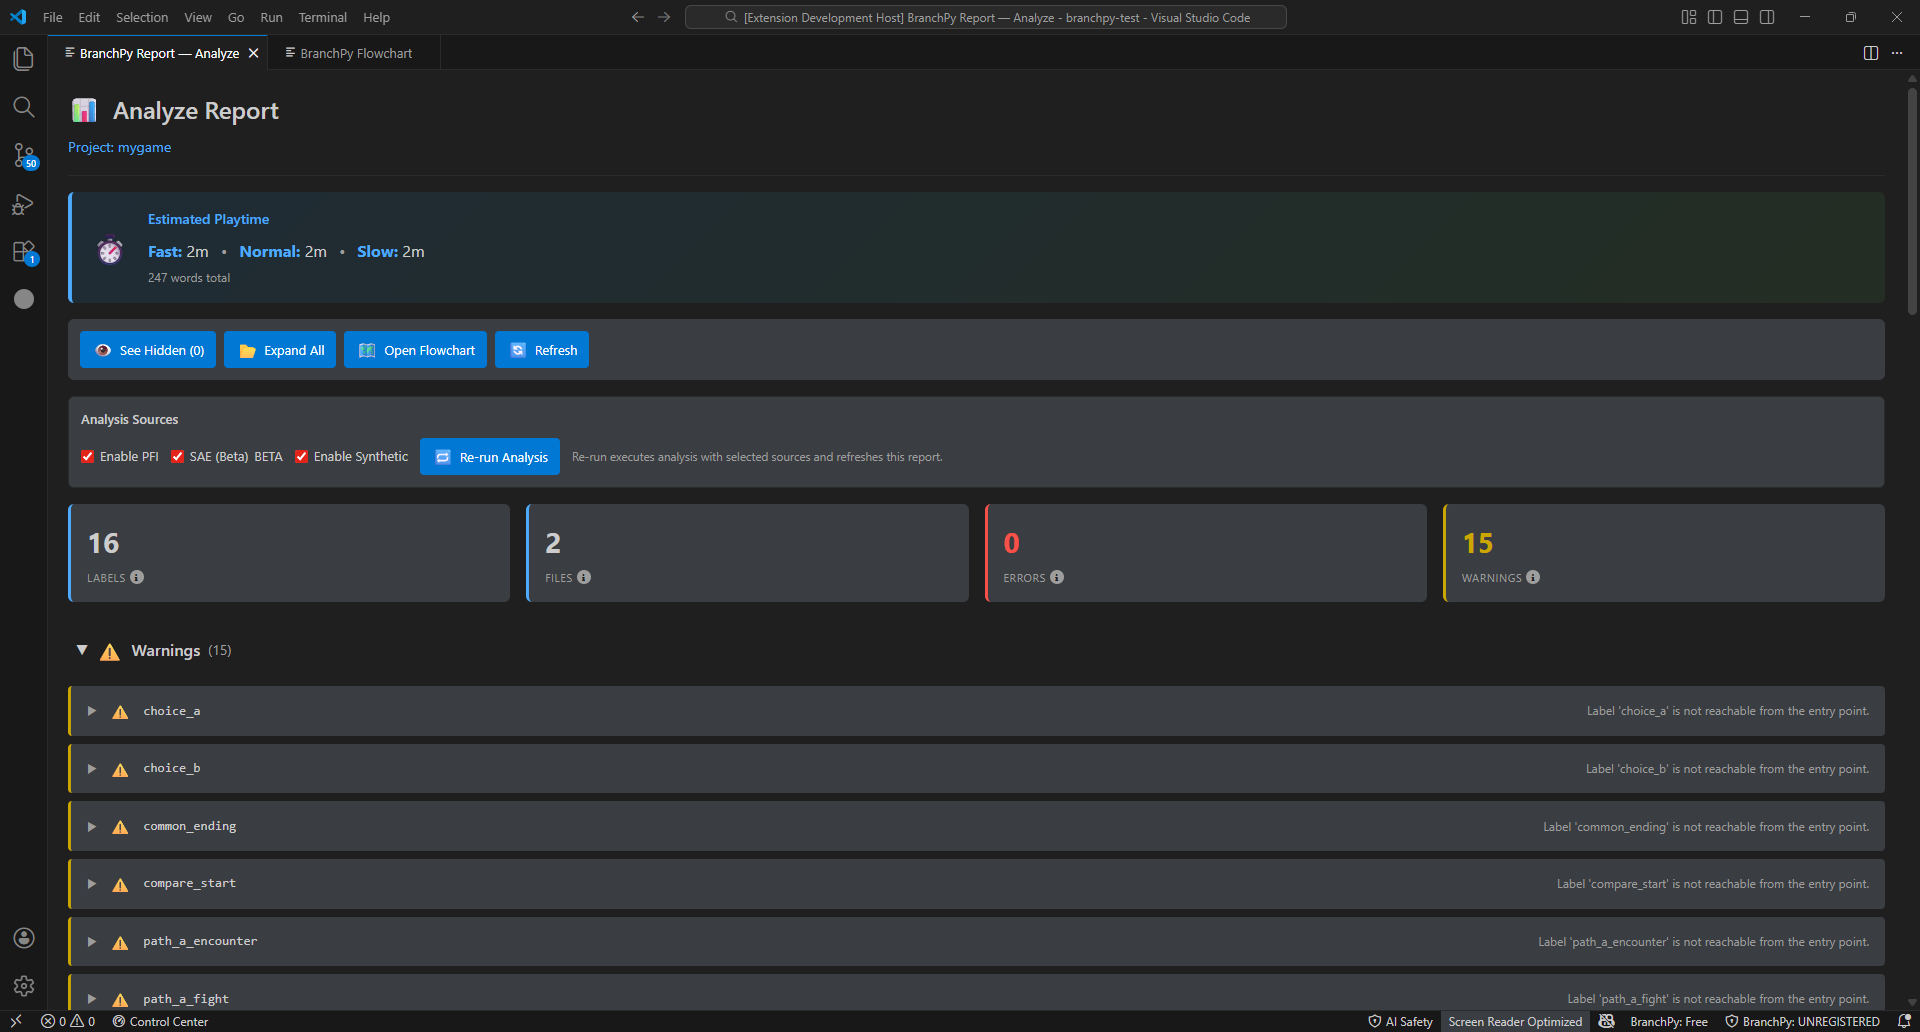Expand the choice_a warning entry

pyautogui.click(x=91, y=711)
